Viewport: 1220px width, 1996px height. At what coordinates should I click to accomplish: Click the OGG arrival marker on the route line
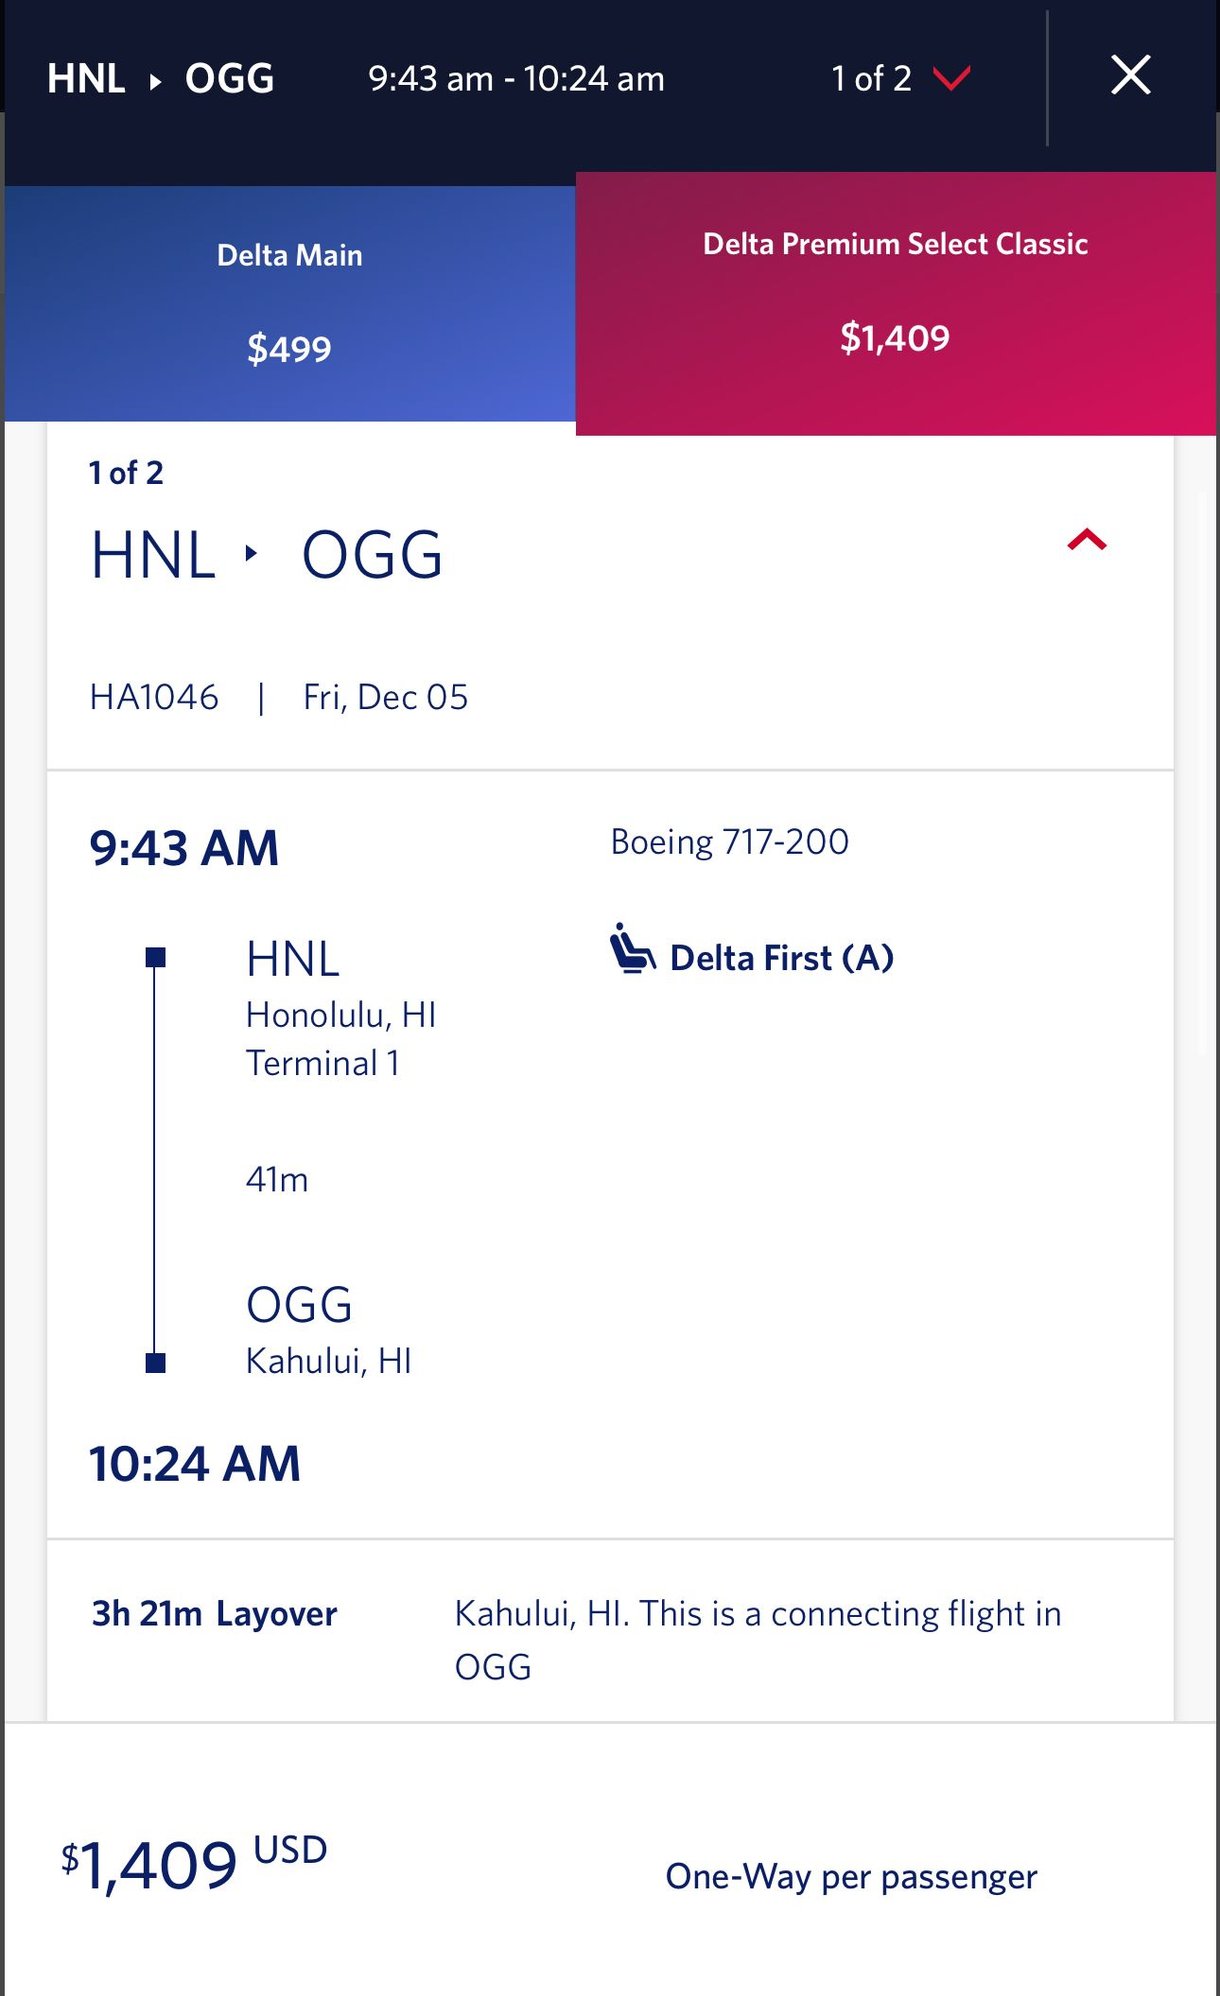[x=155, y=1362]
